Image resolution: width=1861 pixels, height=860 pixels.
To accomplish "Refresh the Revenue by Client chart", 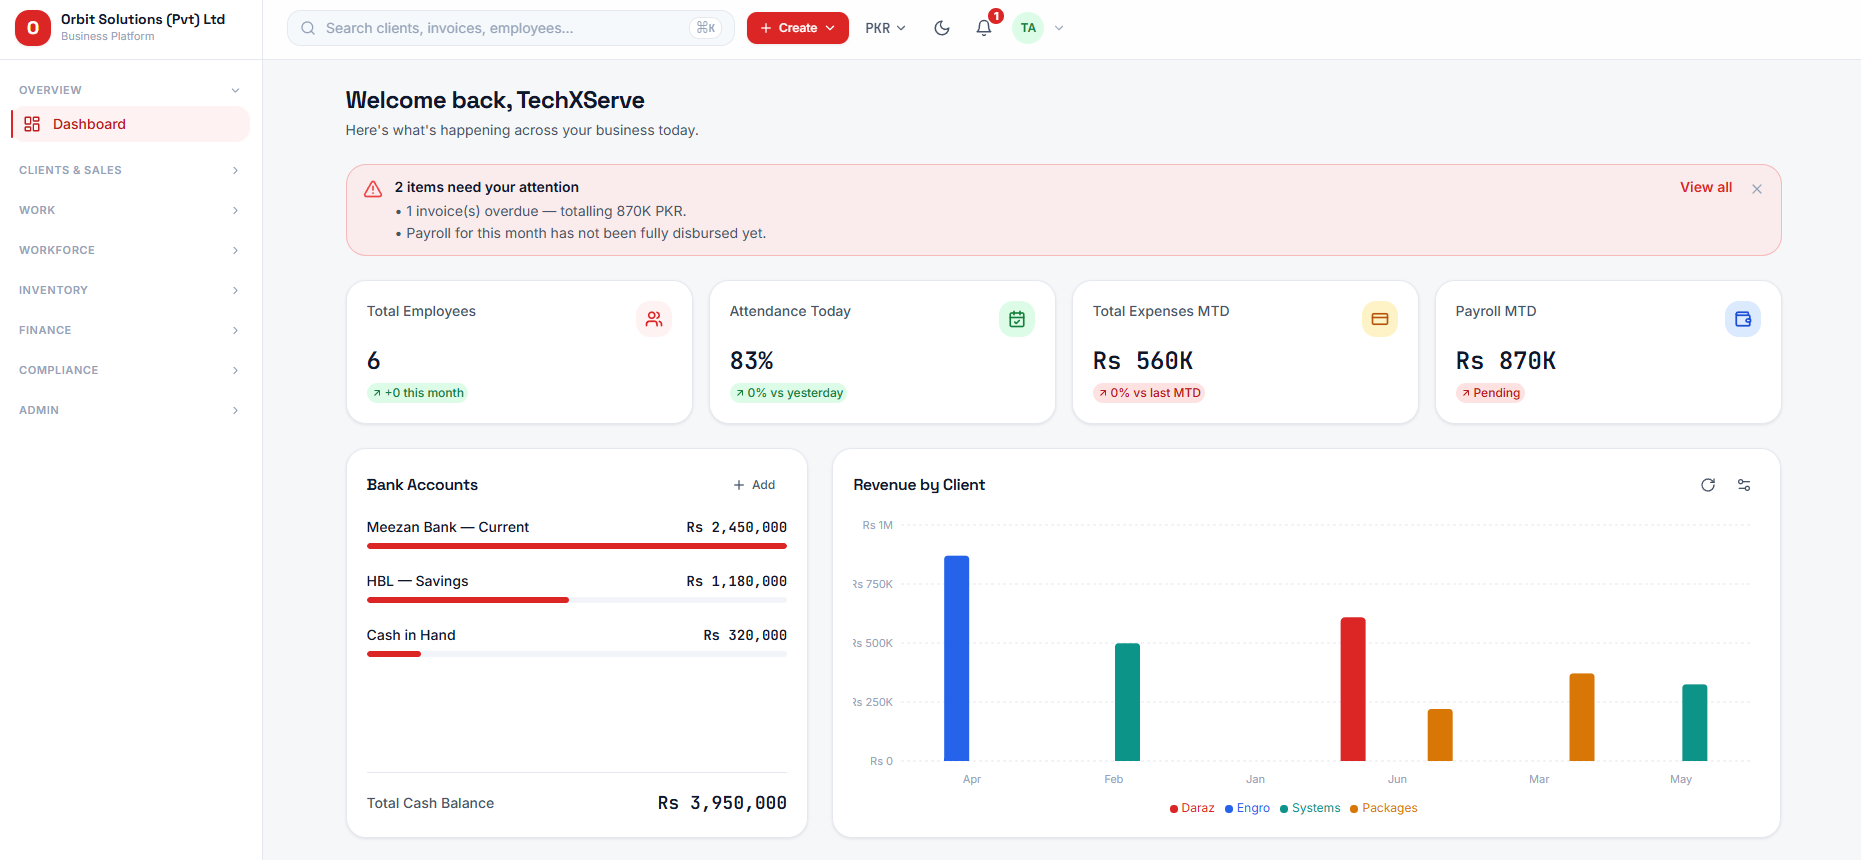I will click(1708, 485).
